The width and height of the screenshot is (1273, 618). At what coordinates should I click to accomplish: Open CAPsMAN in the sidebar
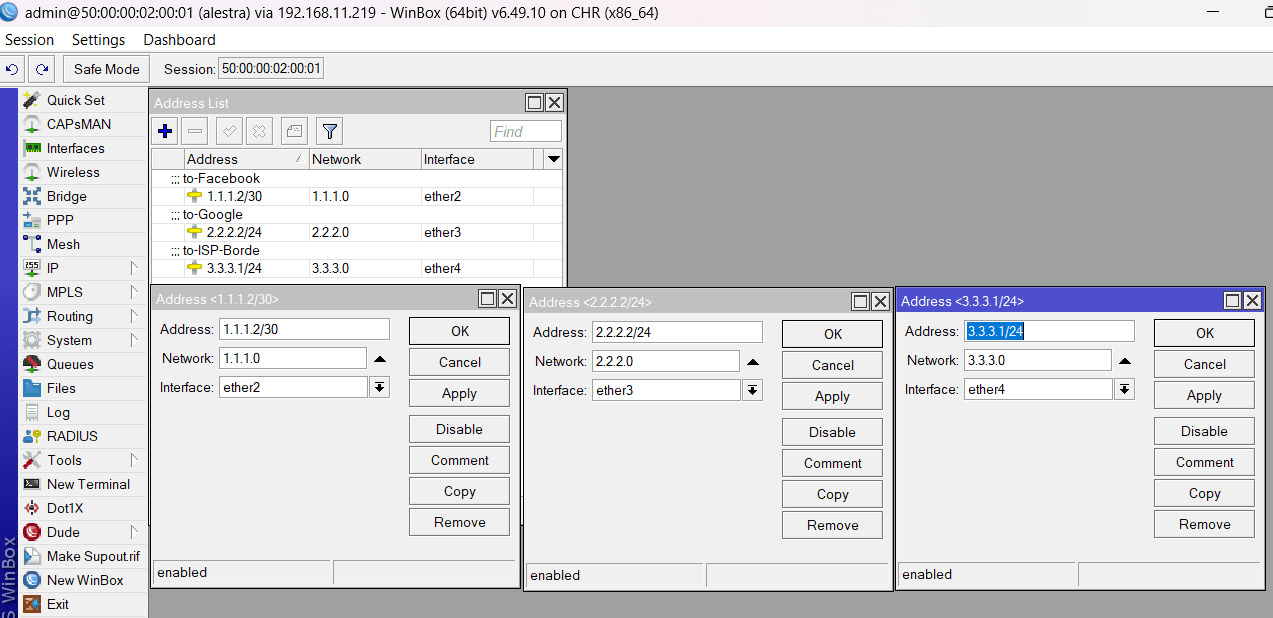point(79,124)
